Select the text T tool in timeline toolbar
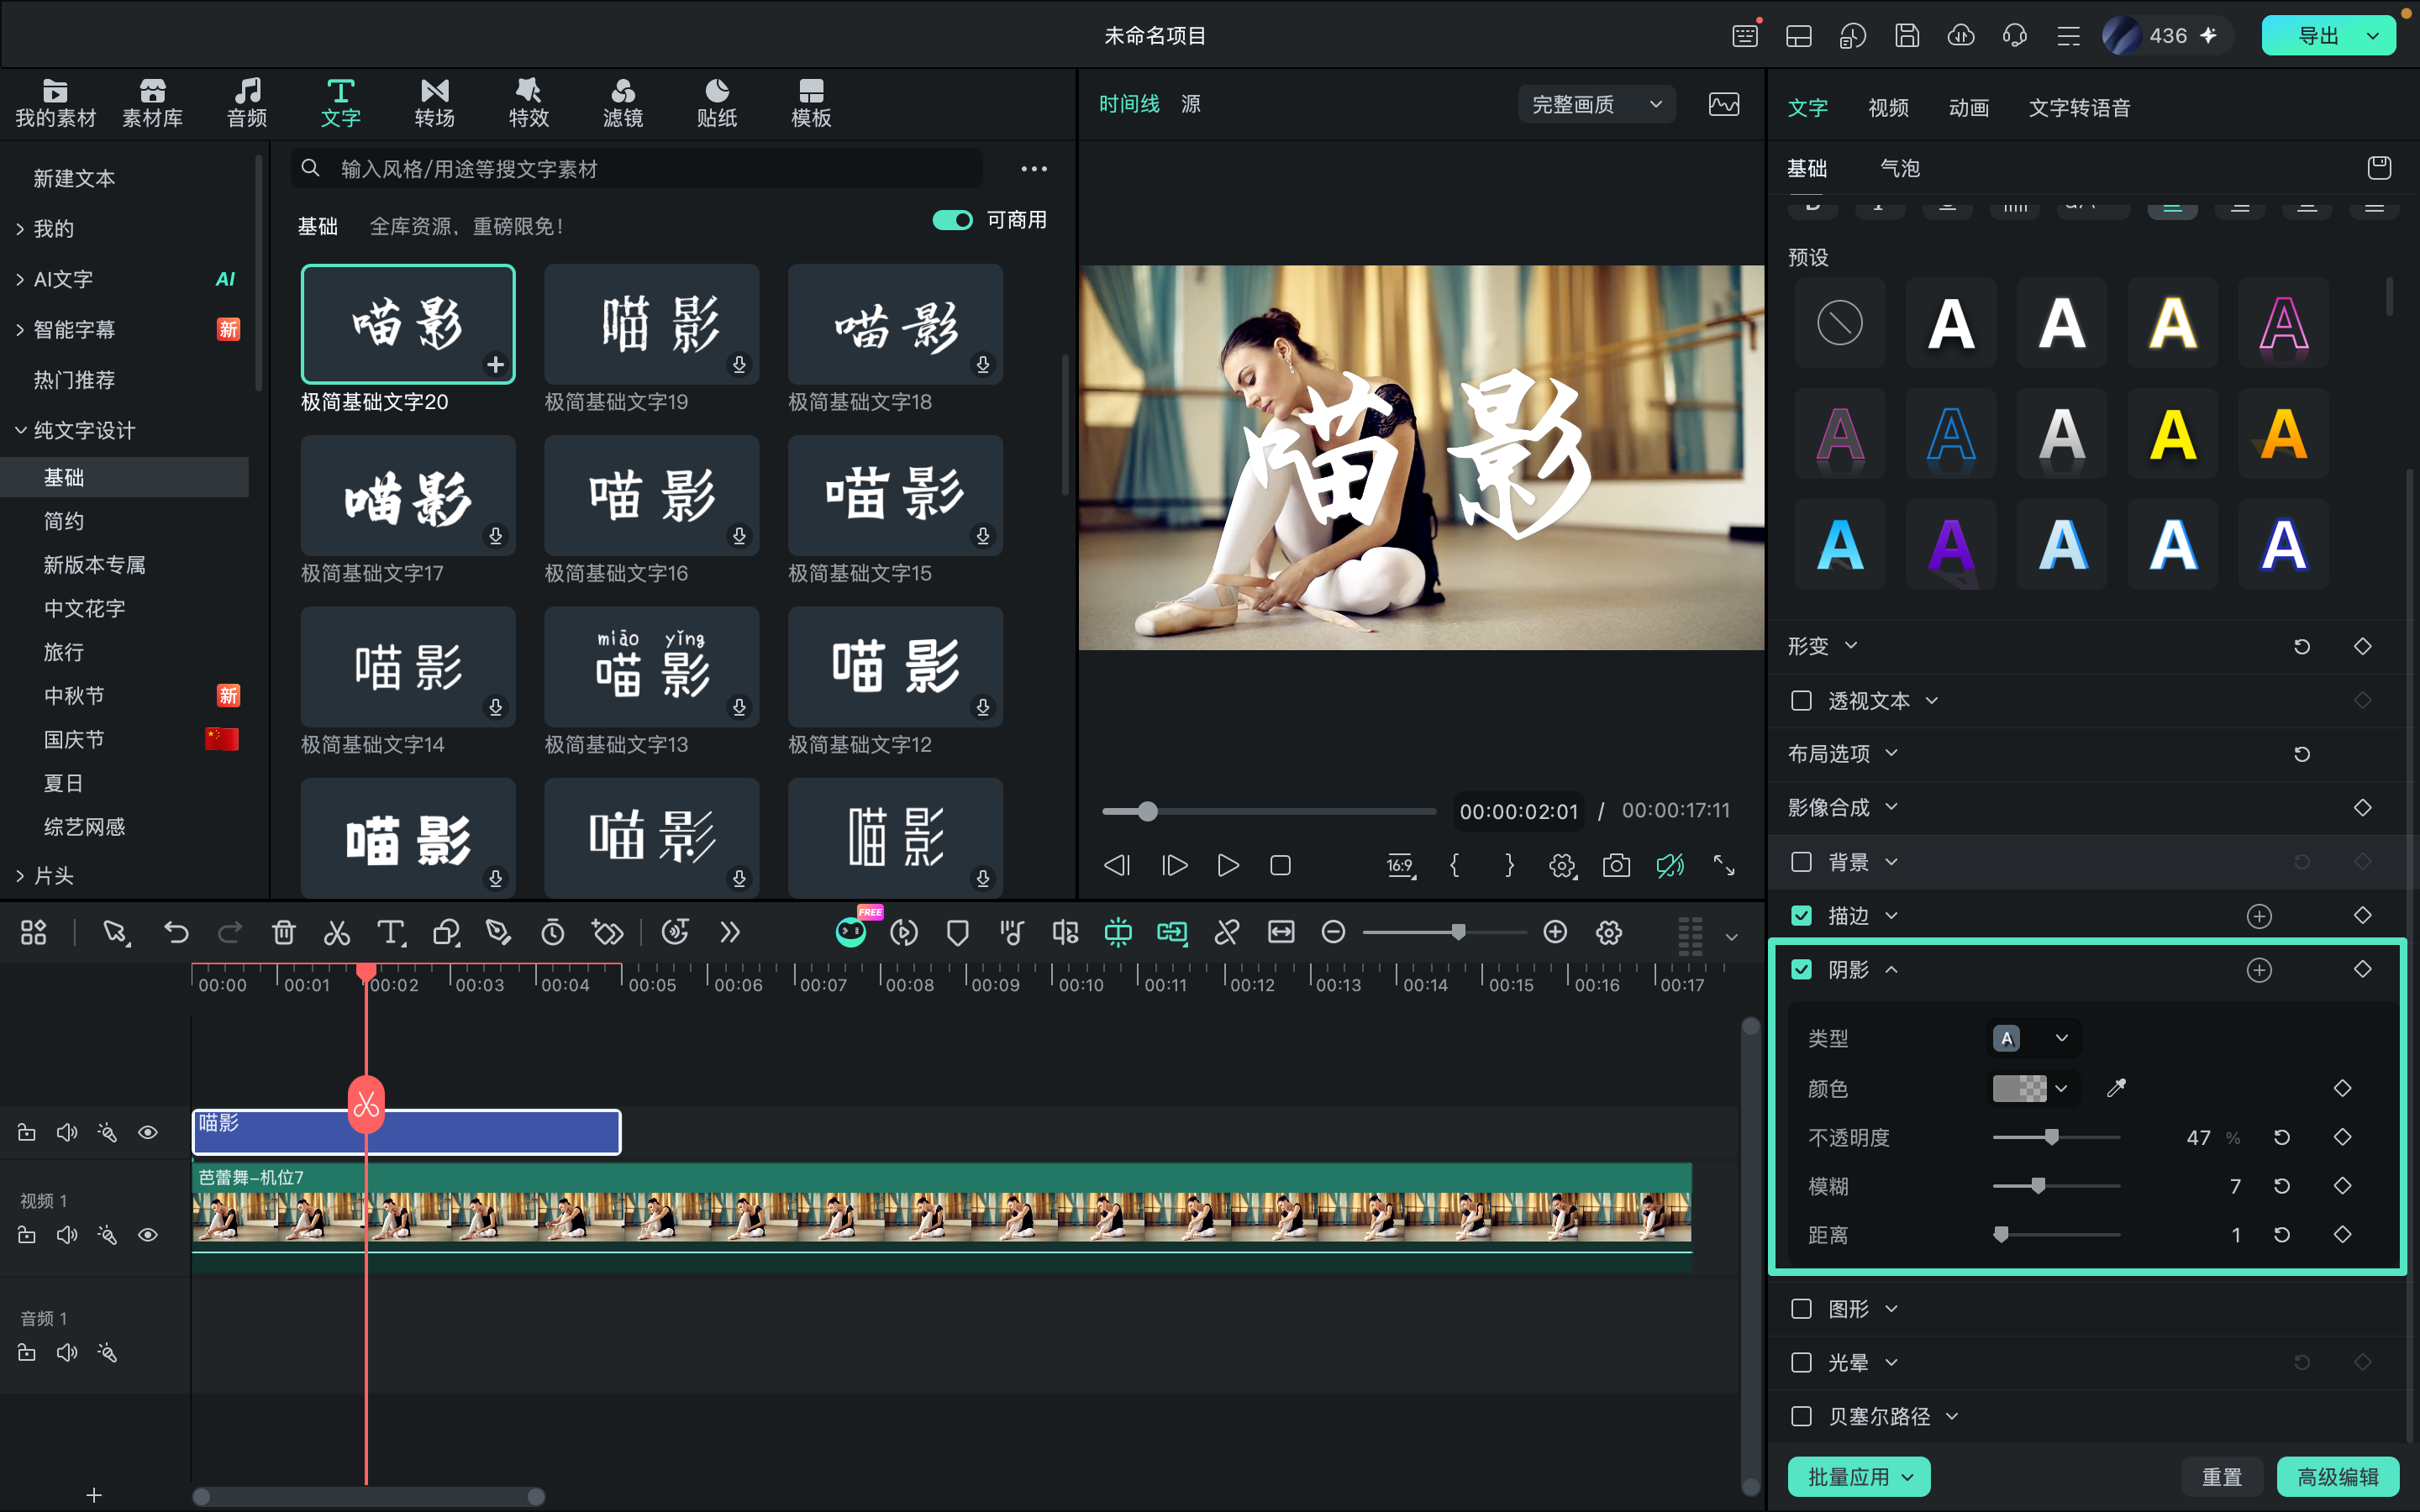 (x=391, y=933)
